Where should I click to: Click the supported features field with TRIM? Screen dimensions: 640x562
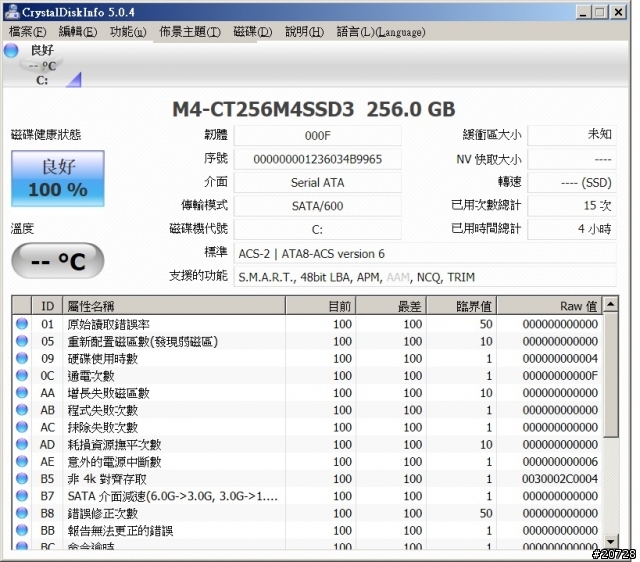pyautogui.click(x=424, y=277)
